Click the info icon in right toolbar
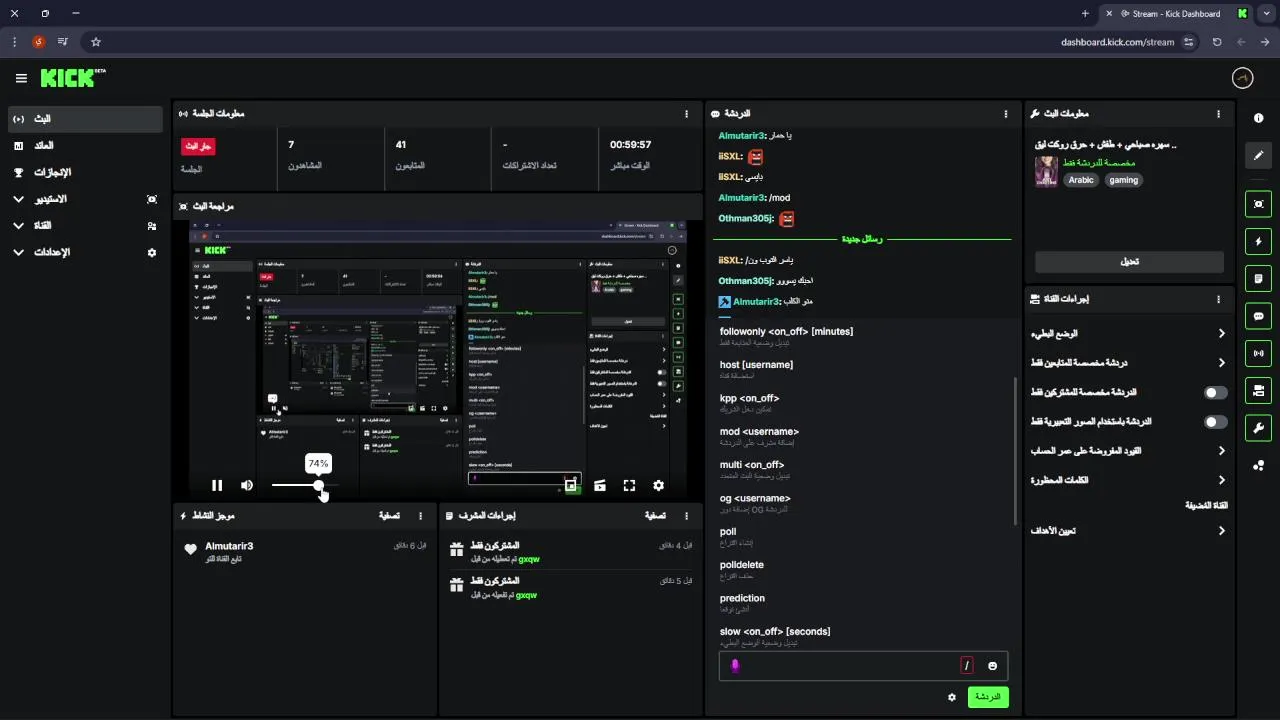Viewport: 1280px width, 720px height. [1259, 118]
